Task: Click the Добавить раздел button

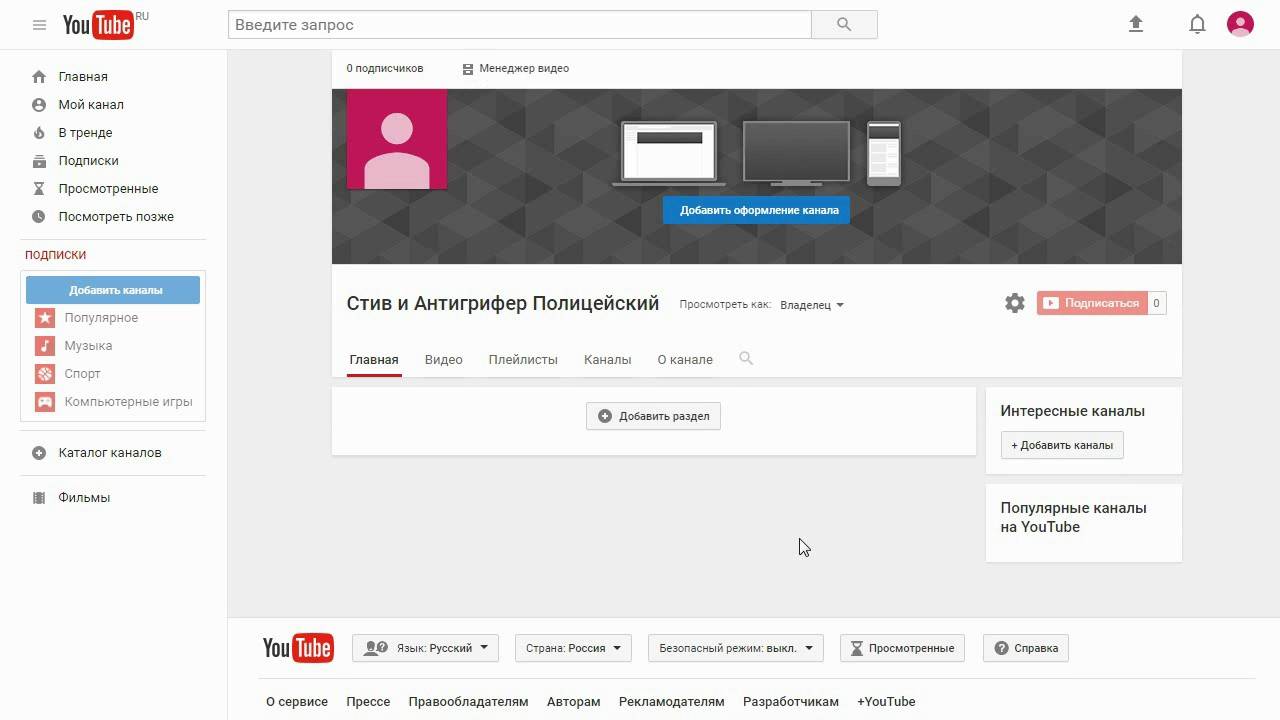Action: 653,416
